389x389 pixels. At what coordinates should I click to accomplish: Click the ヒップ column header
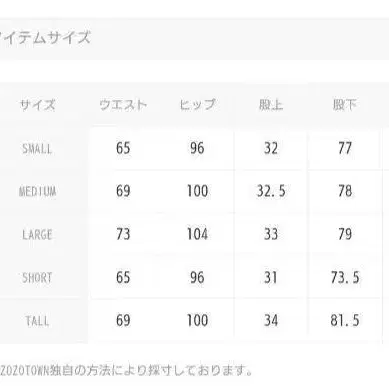[x=197, y=105]
